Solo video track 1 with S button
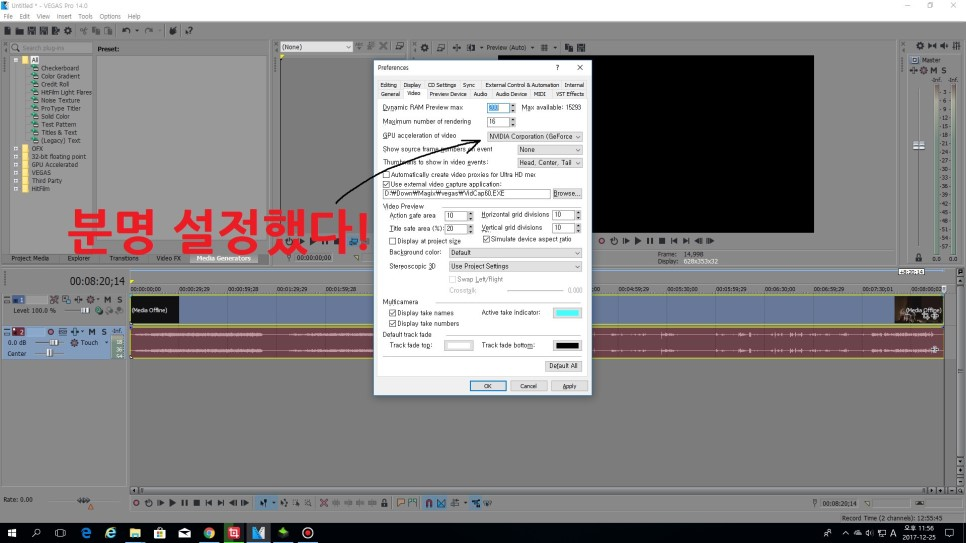This screenshot has width=966, height=543. [x=120, y=300]
